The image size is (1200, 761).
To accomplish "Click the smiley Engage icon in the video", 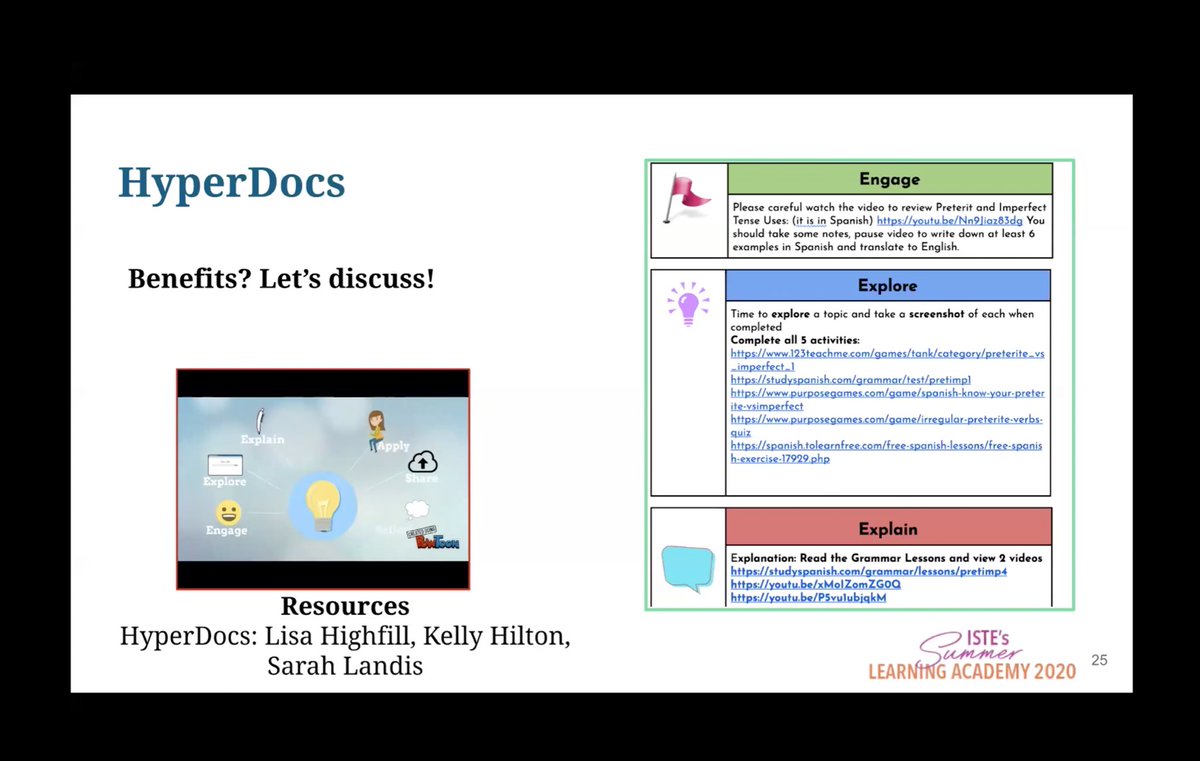I will pos(228,512).
